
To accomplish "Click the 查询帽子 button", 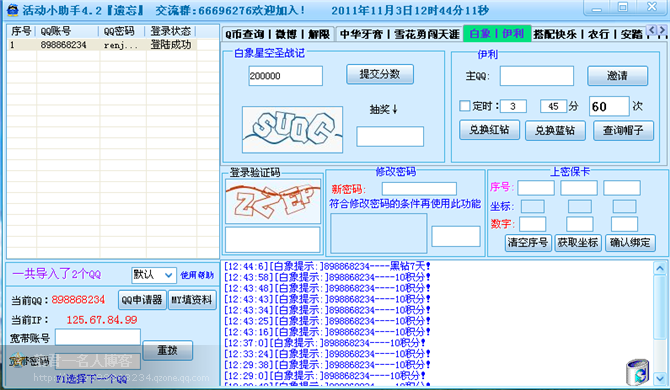I will [623, 130].
